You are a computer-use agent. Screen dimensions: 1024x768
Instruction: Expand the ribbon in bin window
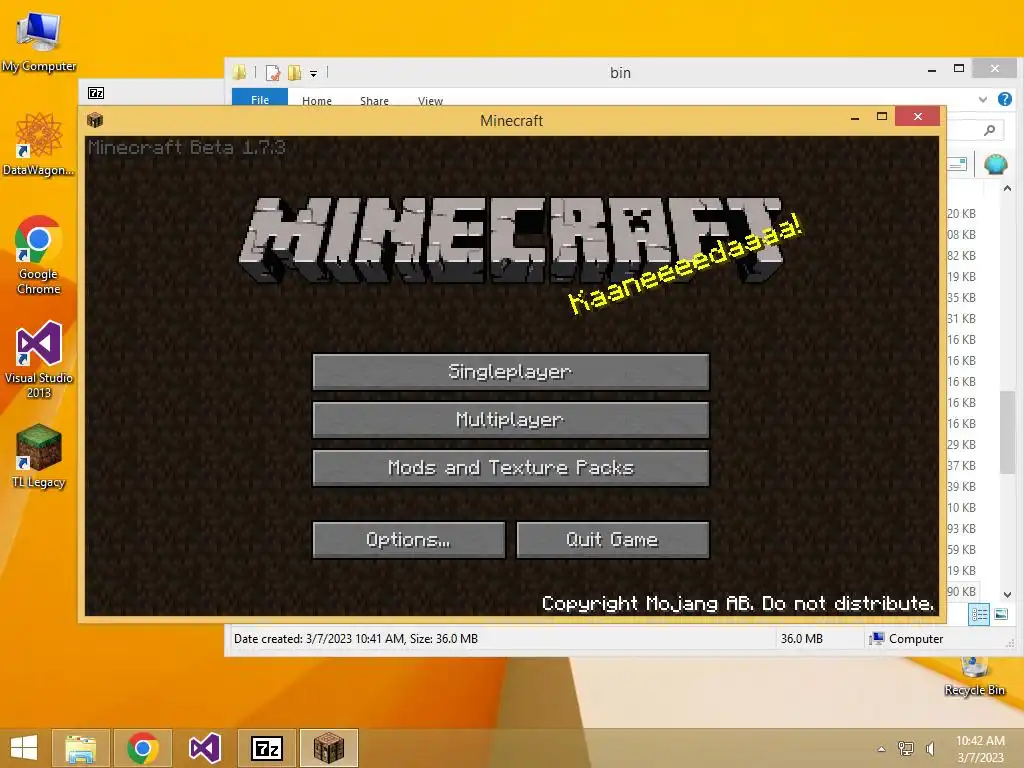point(983,99)
